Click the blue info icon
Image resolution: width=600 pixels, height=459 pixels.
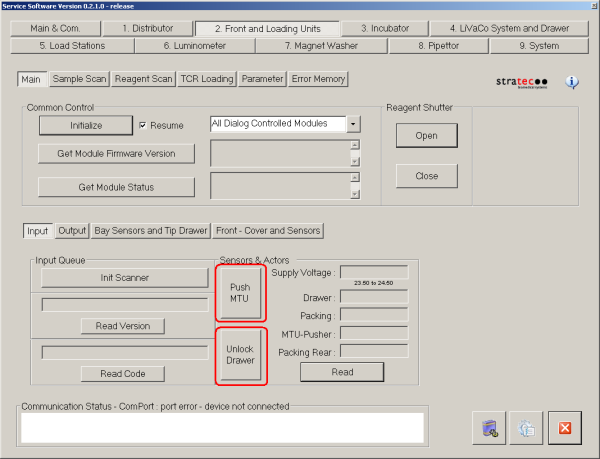(x=573, y=83)
